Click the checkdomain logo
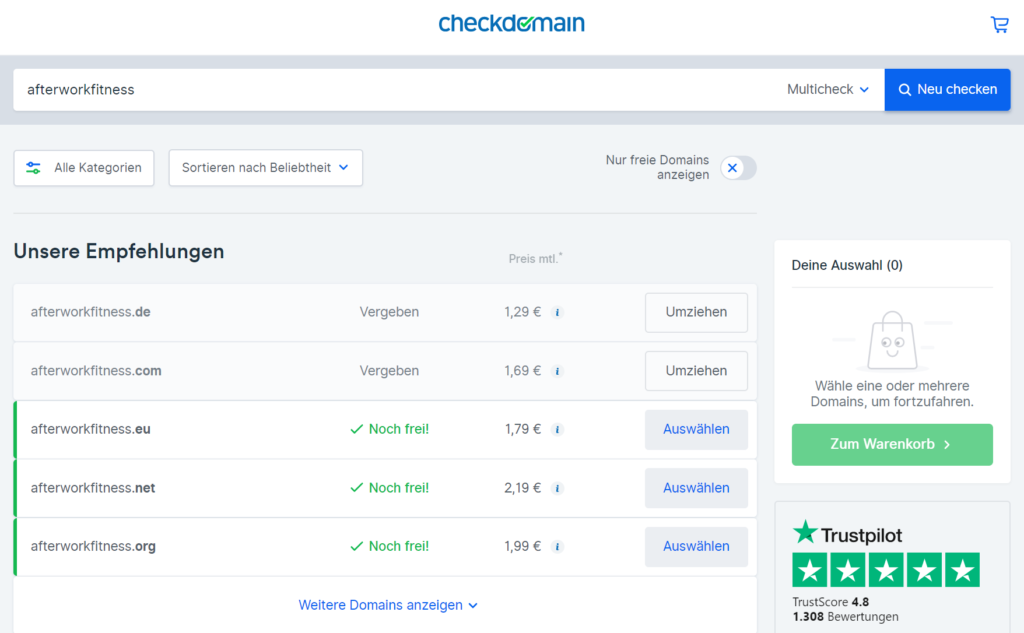1024x633 pixels. [x=511, y=24]
